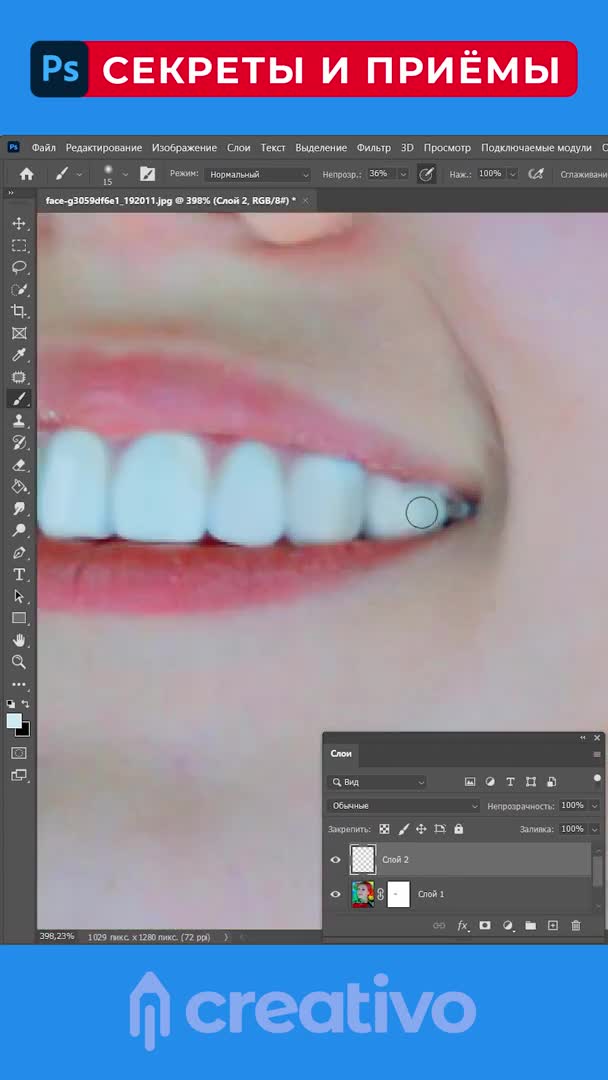
Task: Switch to the Horizontal Type tool
Action: click(x=19, y=574)
